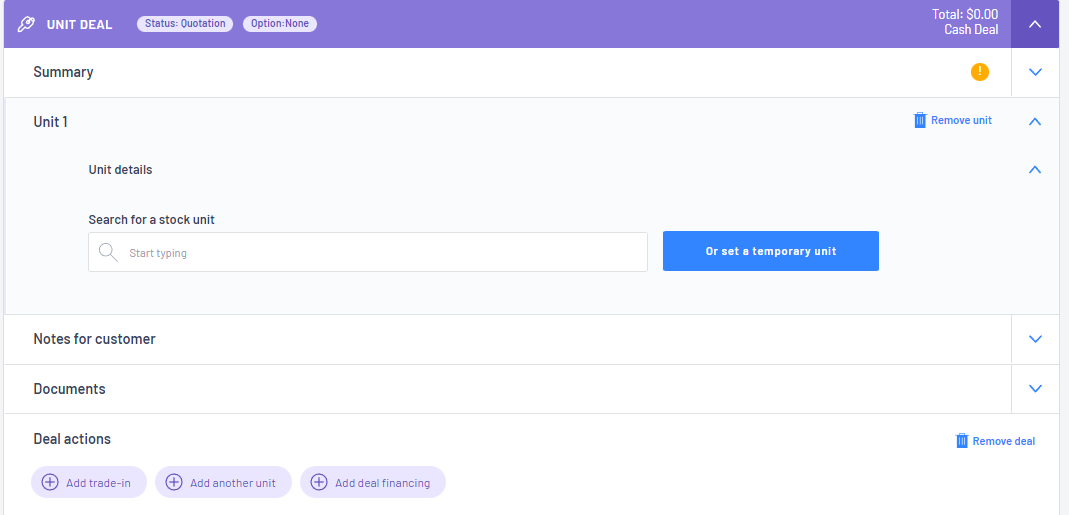This screenshot has width=1069, height=515.
Task: Expand the Documents section
Action: click(1035, 389)
